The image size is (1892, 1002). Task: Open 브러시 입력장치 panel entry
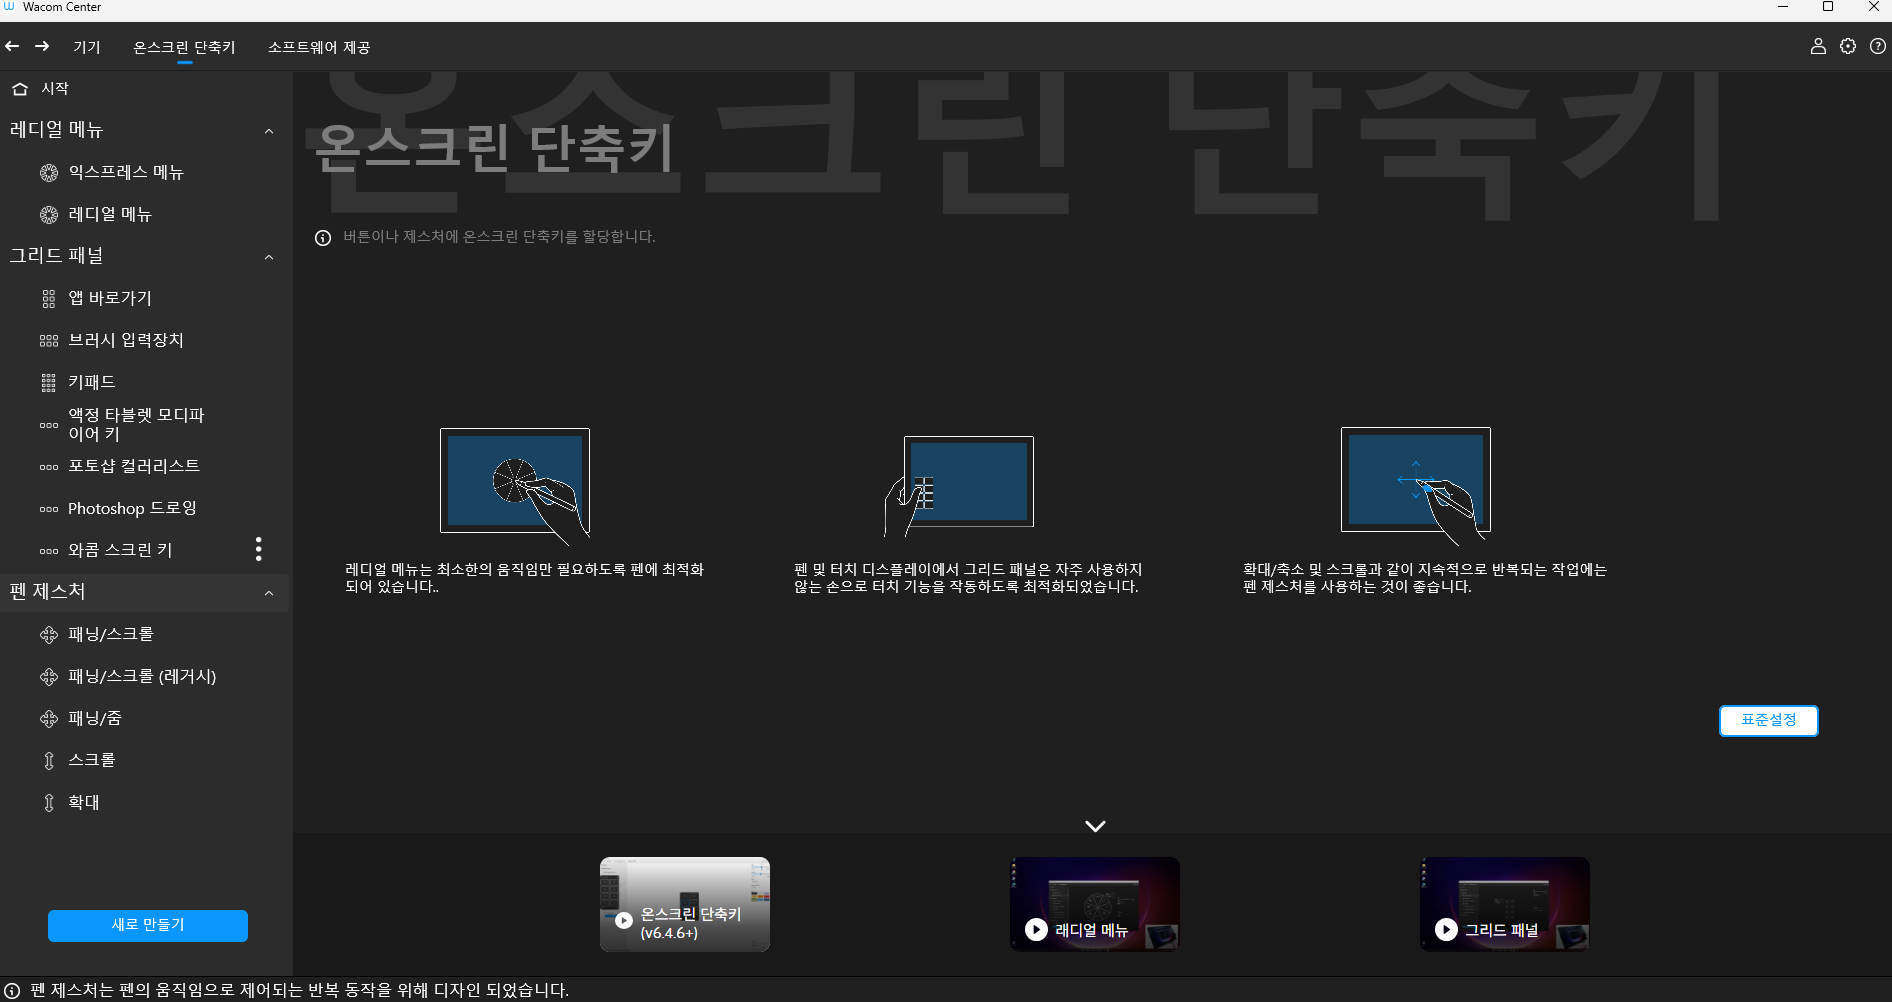point(126,340)
